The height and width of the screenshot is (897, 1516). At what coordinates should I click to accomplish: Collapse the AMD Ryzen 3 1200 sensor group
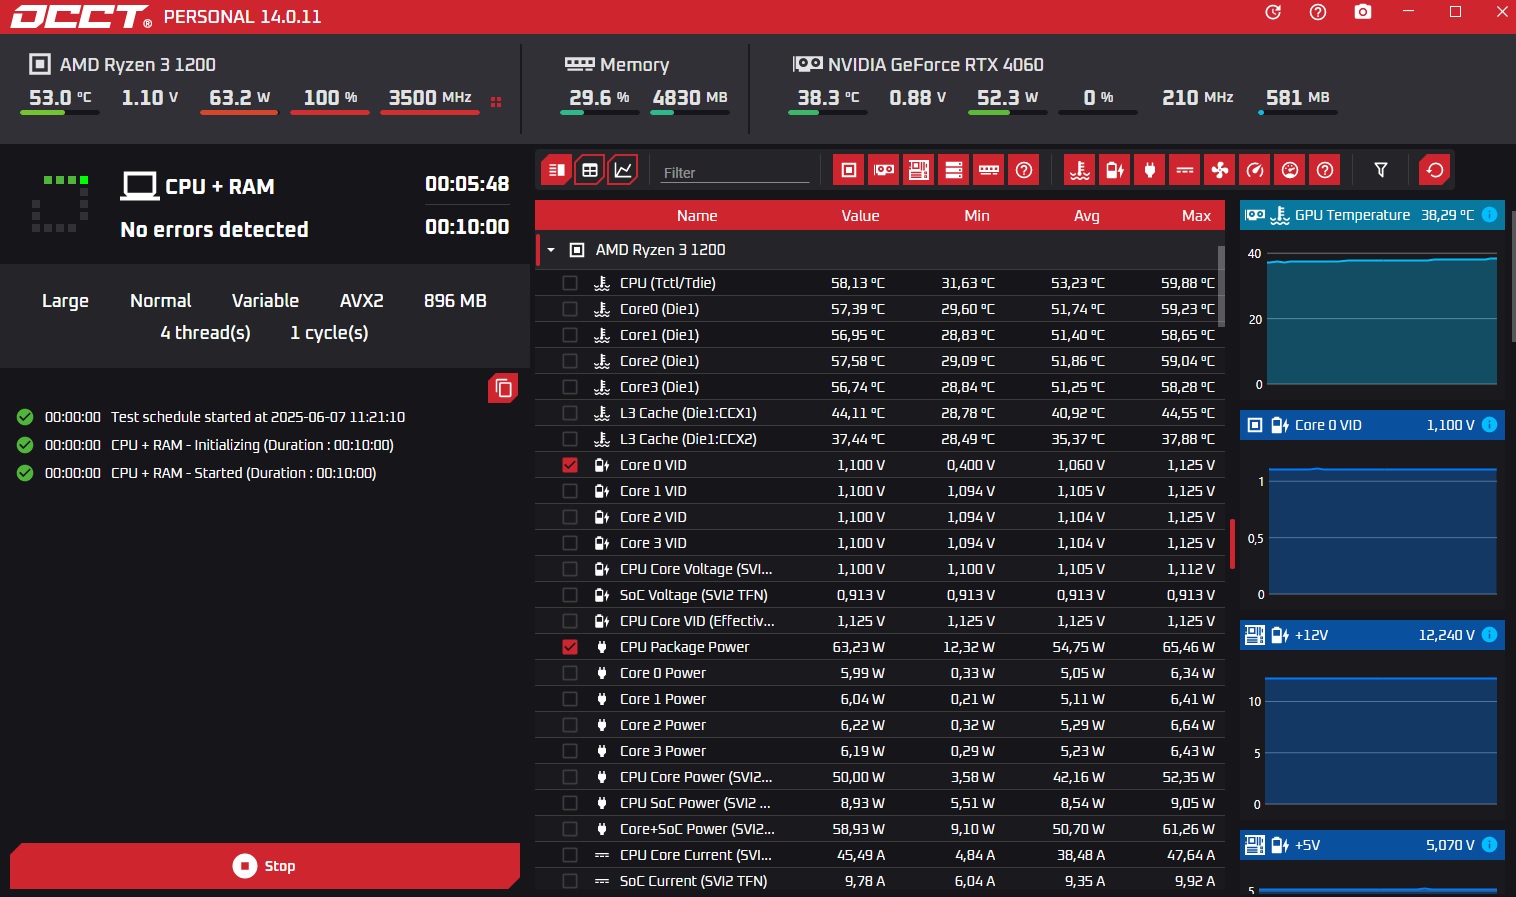coord(551,250)
